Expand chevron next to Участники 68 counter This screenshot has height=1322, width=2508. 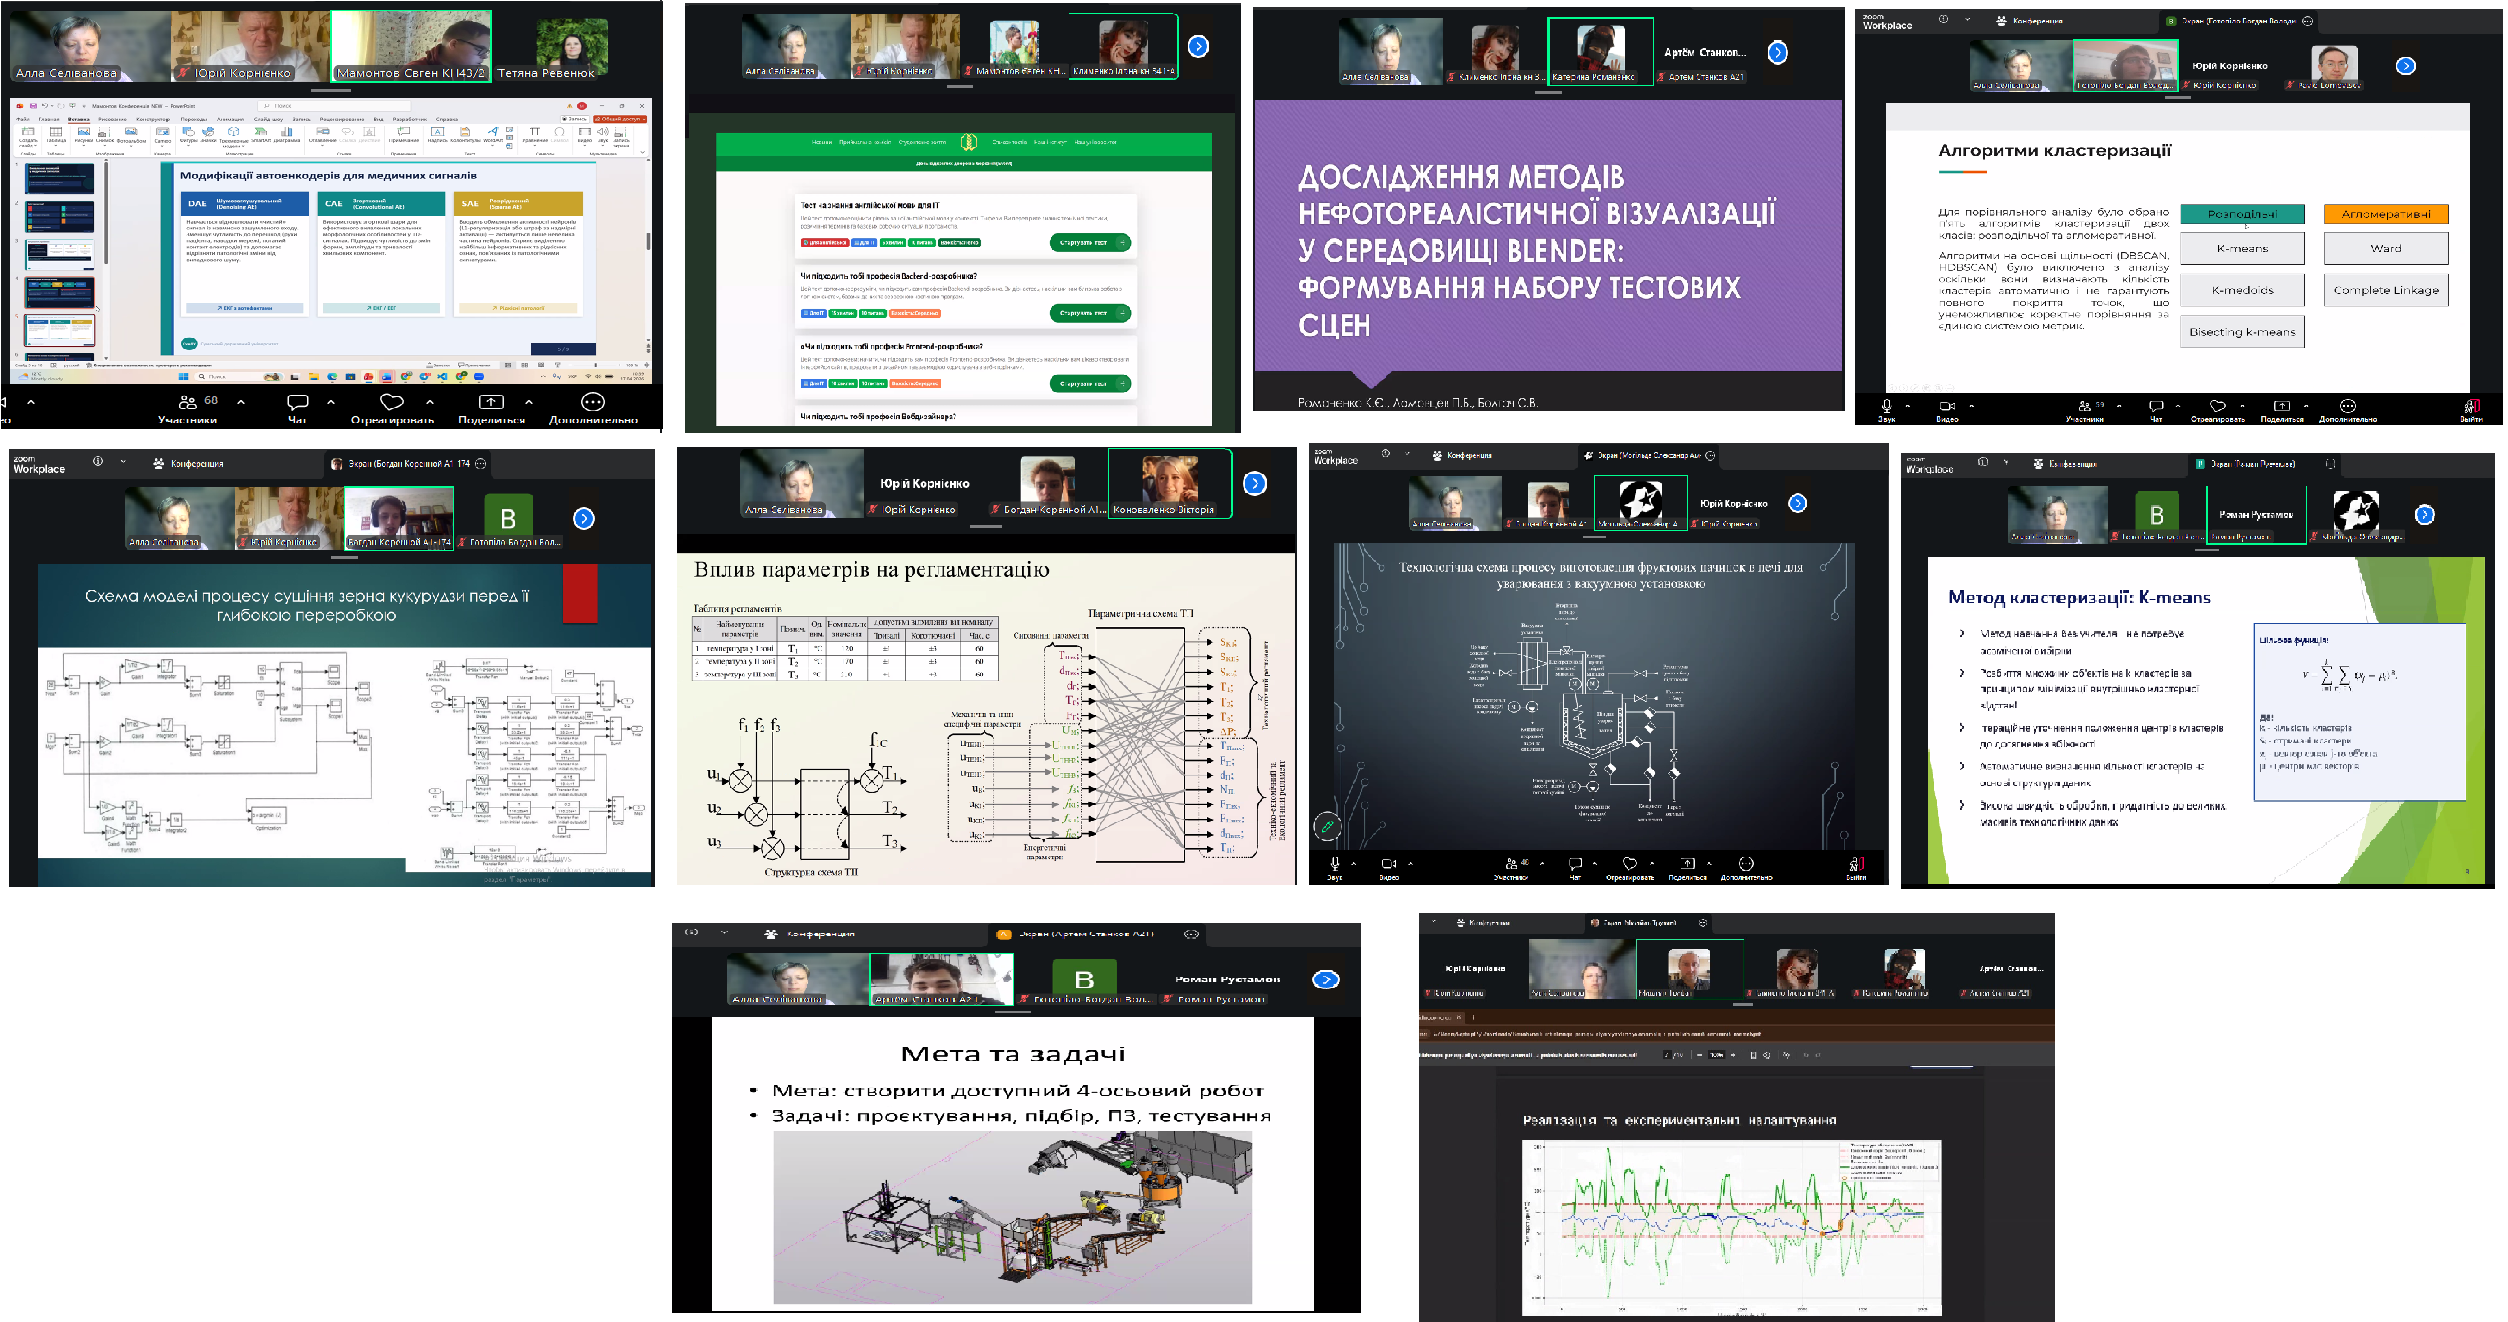coord(241,402)
